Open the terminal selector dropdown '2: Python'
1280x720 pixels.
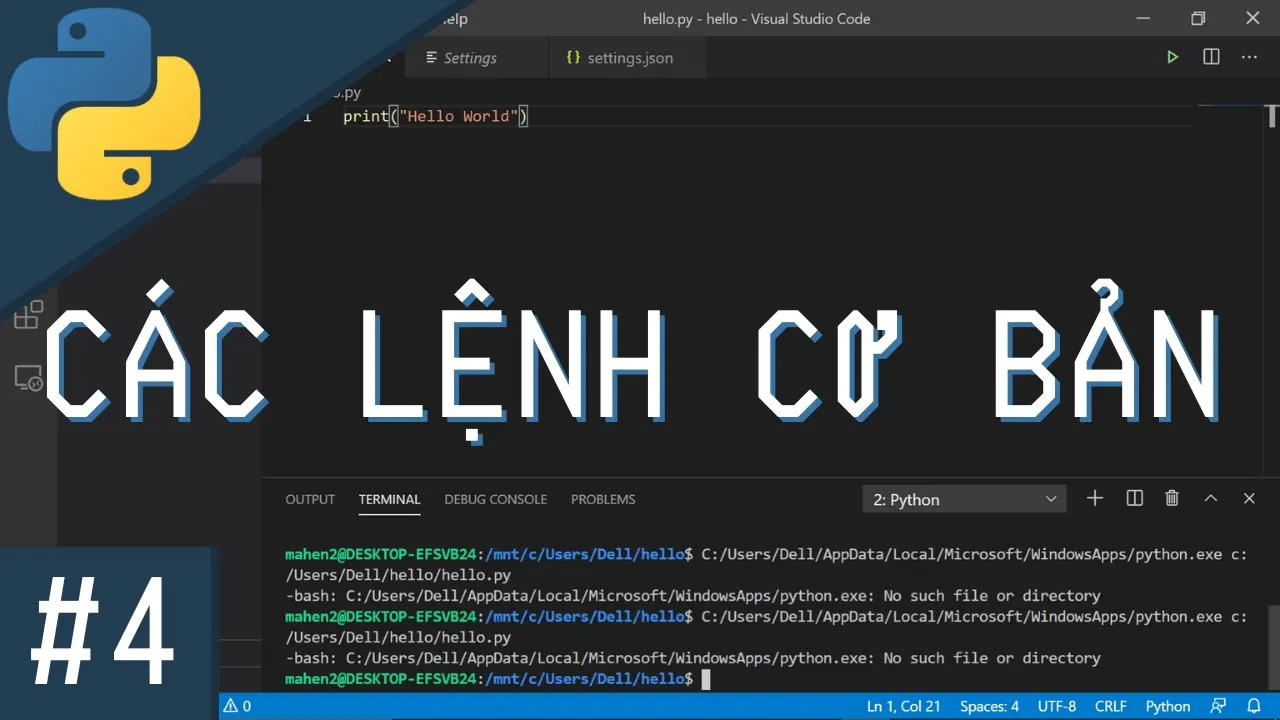[964, 499]
